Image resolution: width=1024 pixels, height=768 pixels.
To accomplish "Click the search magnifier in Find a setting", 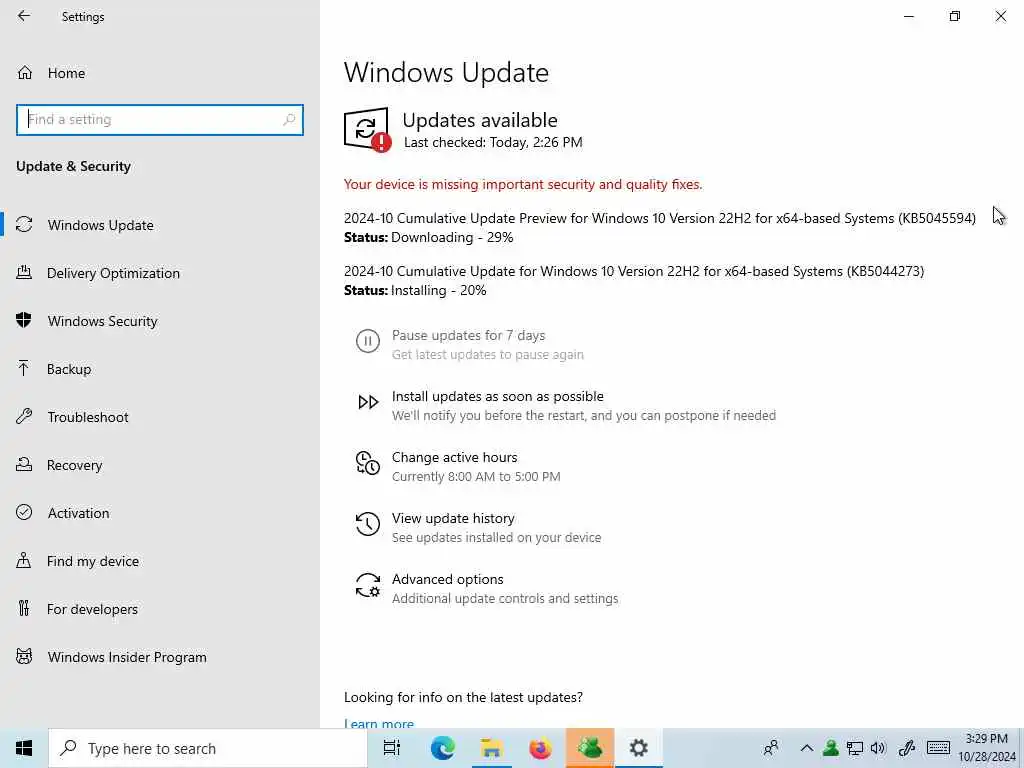I will point(289,120).
